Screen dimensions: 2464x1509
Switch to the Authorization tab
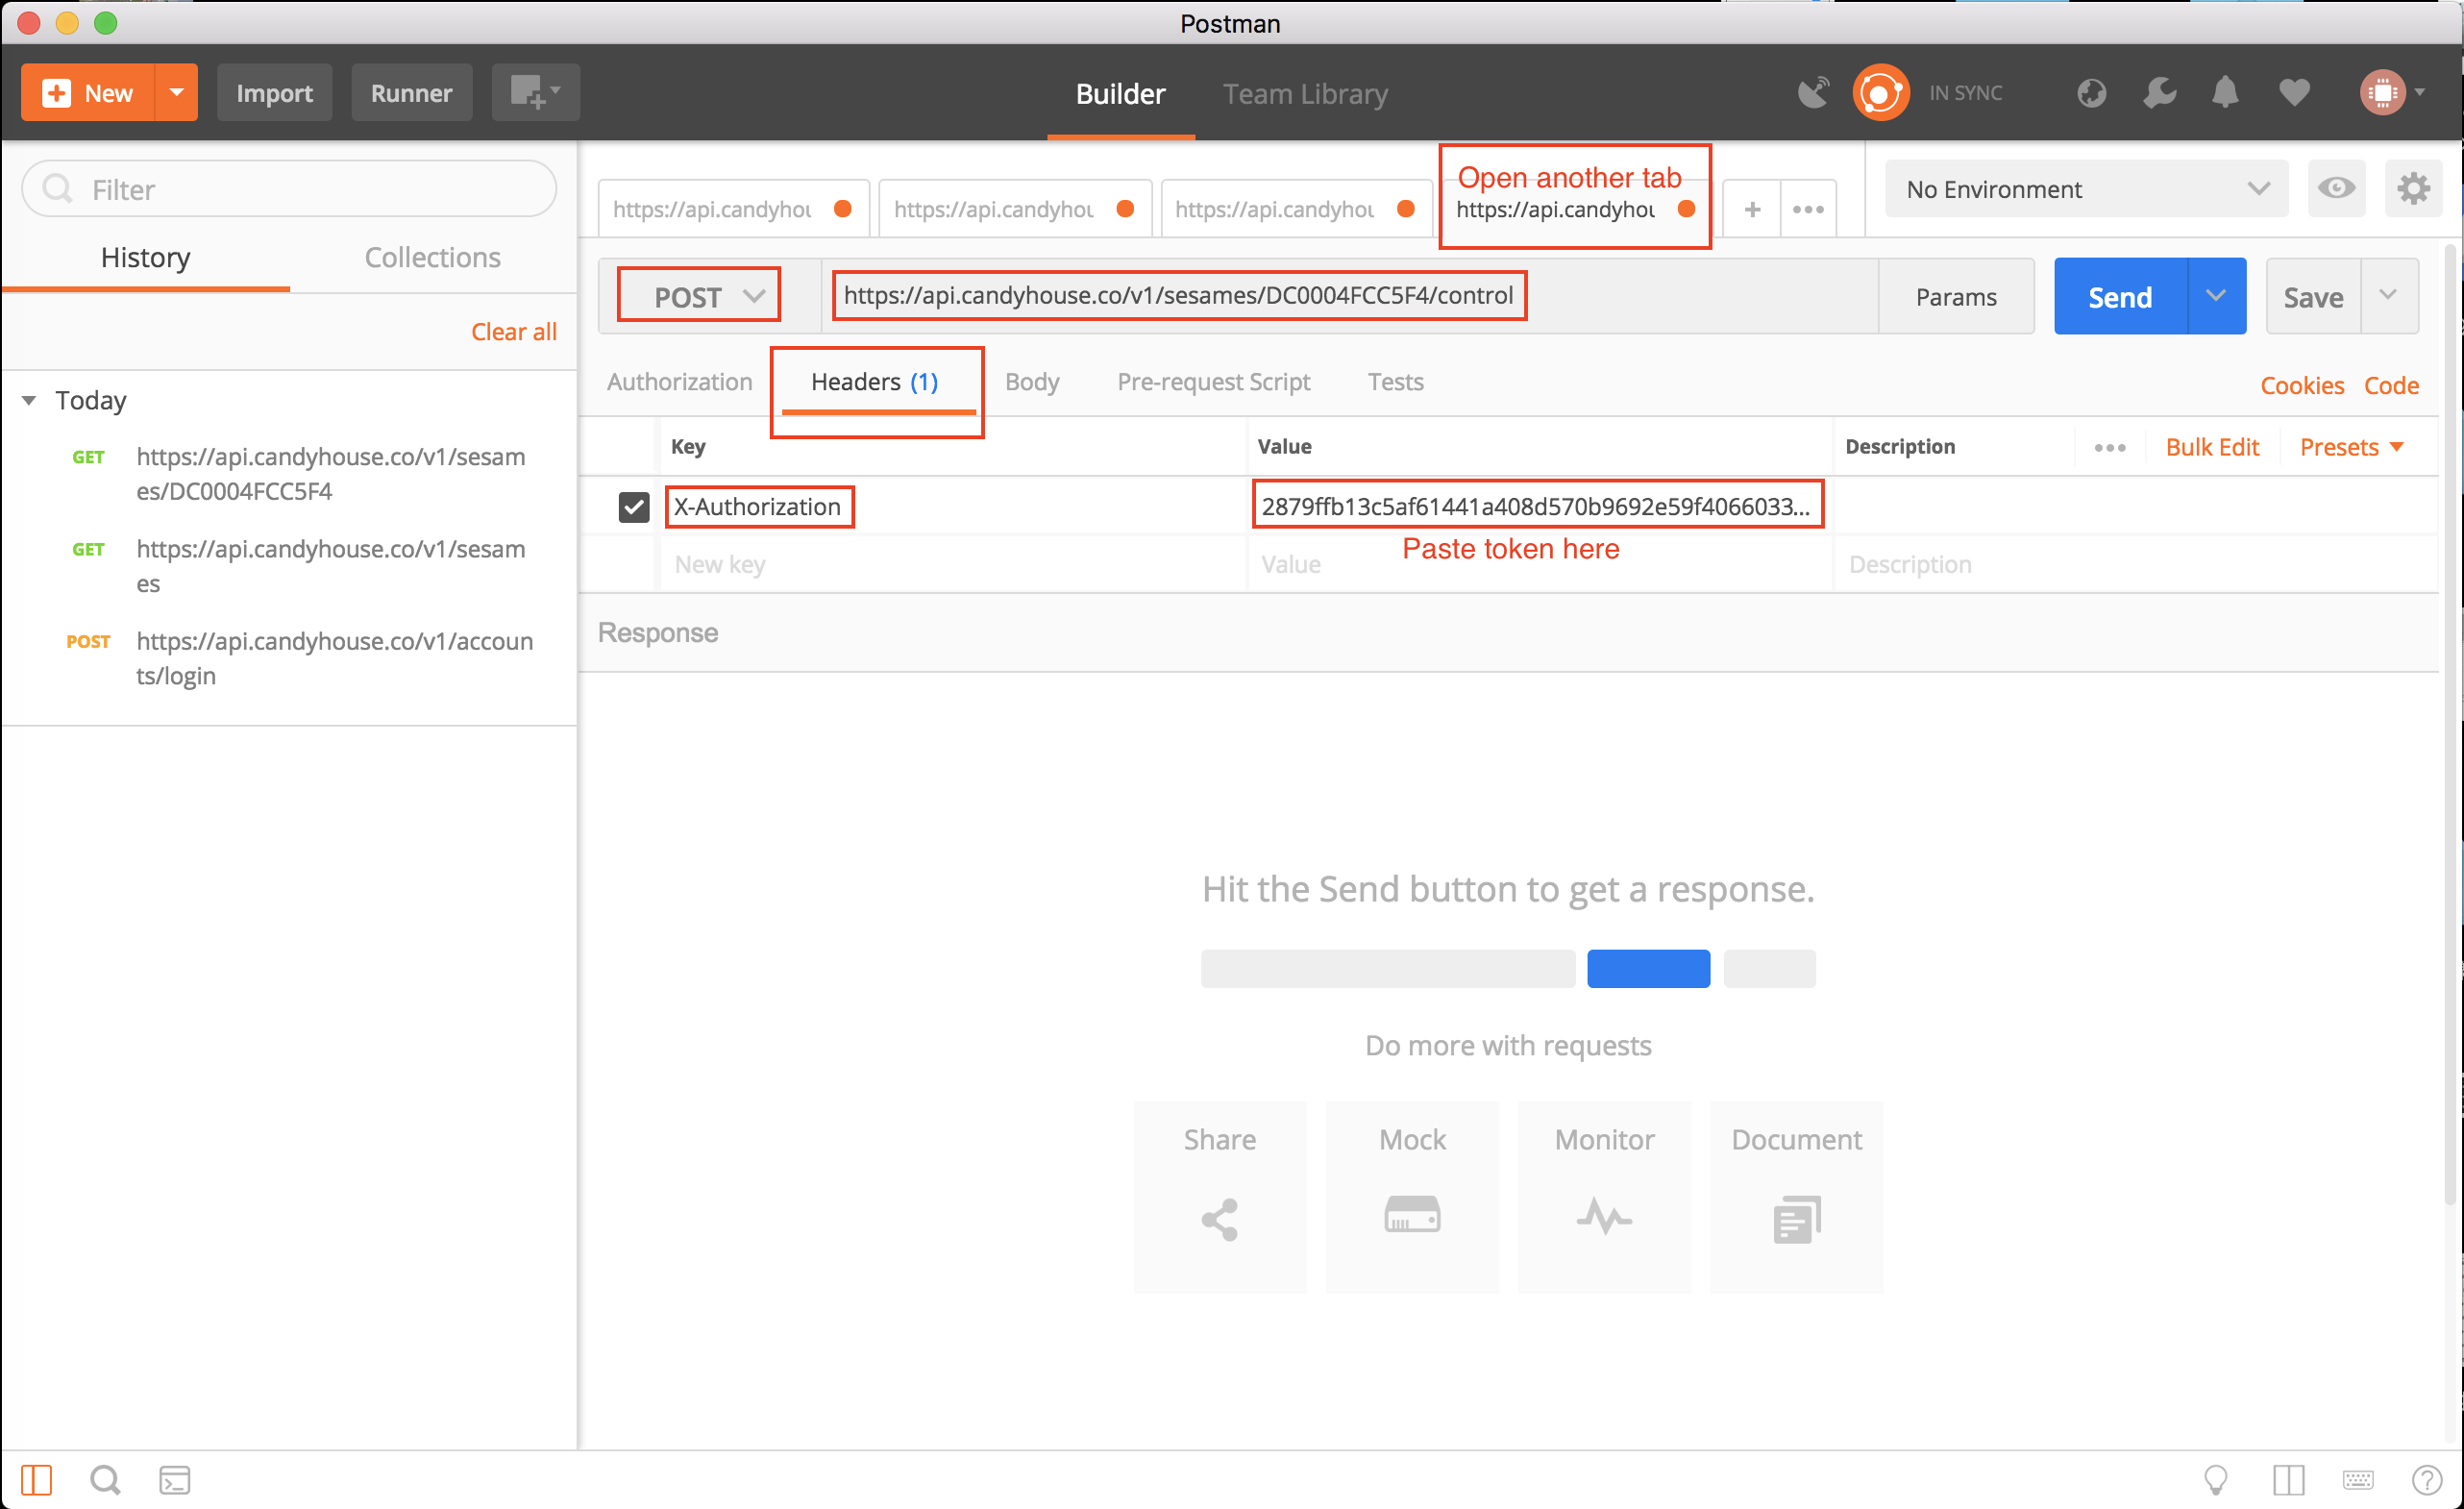(x=676, y=383)
